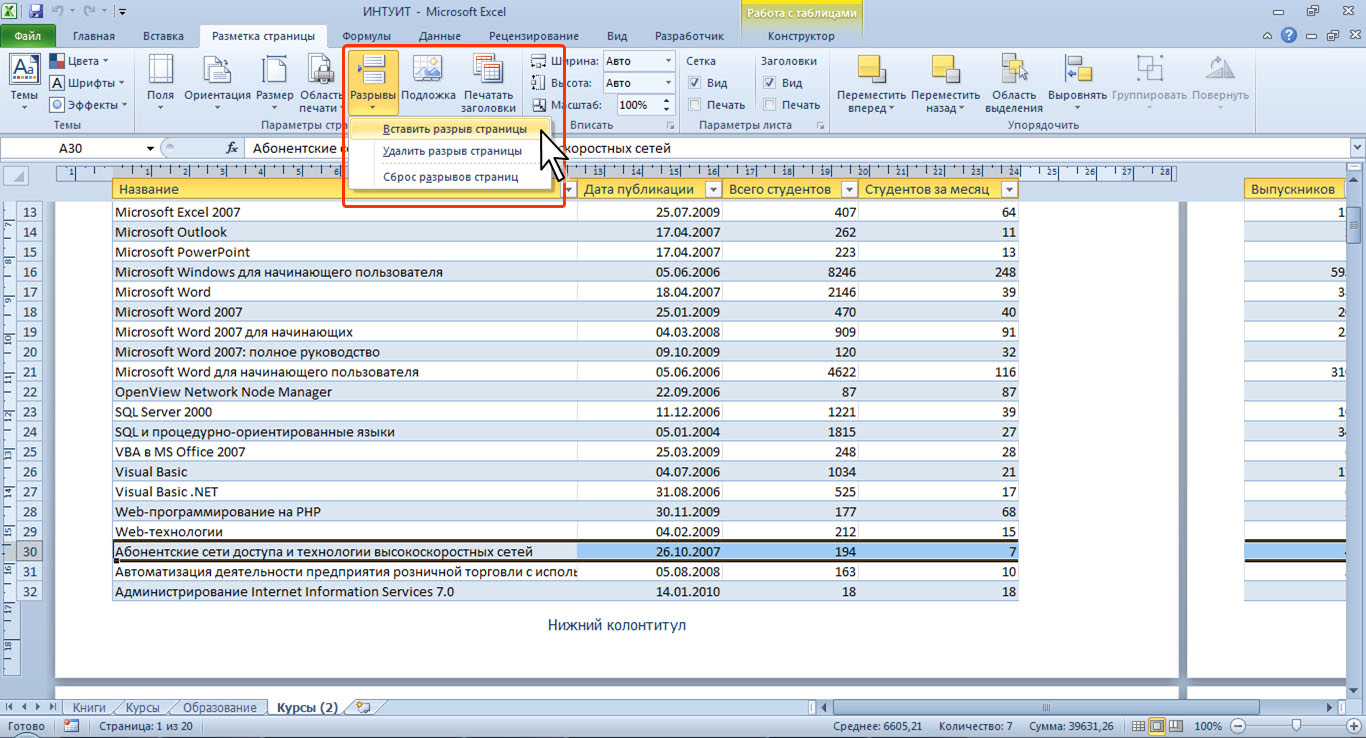Open the Файл tab

(x=28, y=36)
